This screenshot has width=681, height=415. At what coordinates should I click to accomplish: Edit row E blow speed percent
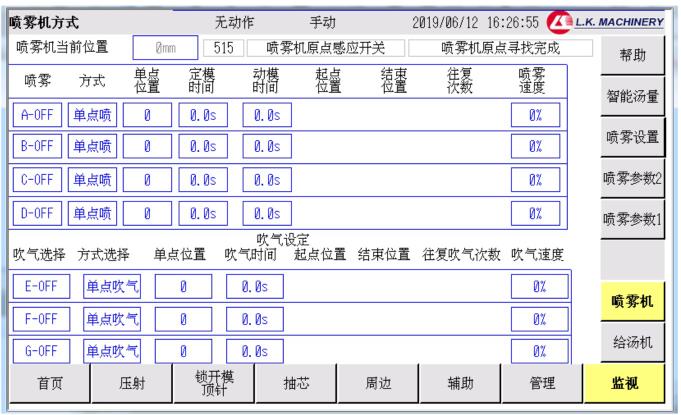click(539, 287)
